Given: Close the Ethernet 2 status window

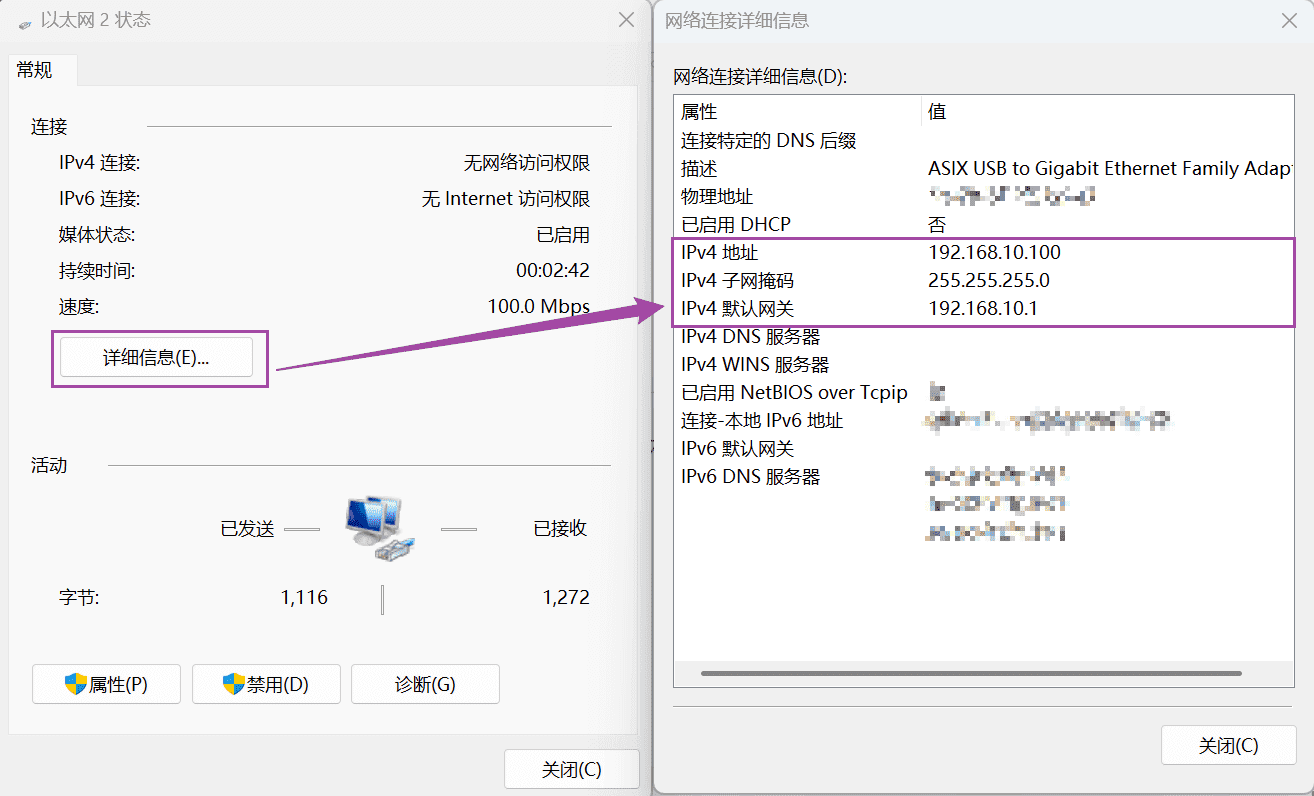Looking at the screenshot, I should [x=626, y=20].
